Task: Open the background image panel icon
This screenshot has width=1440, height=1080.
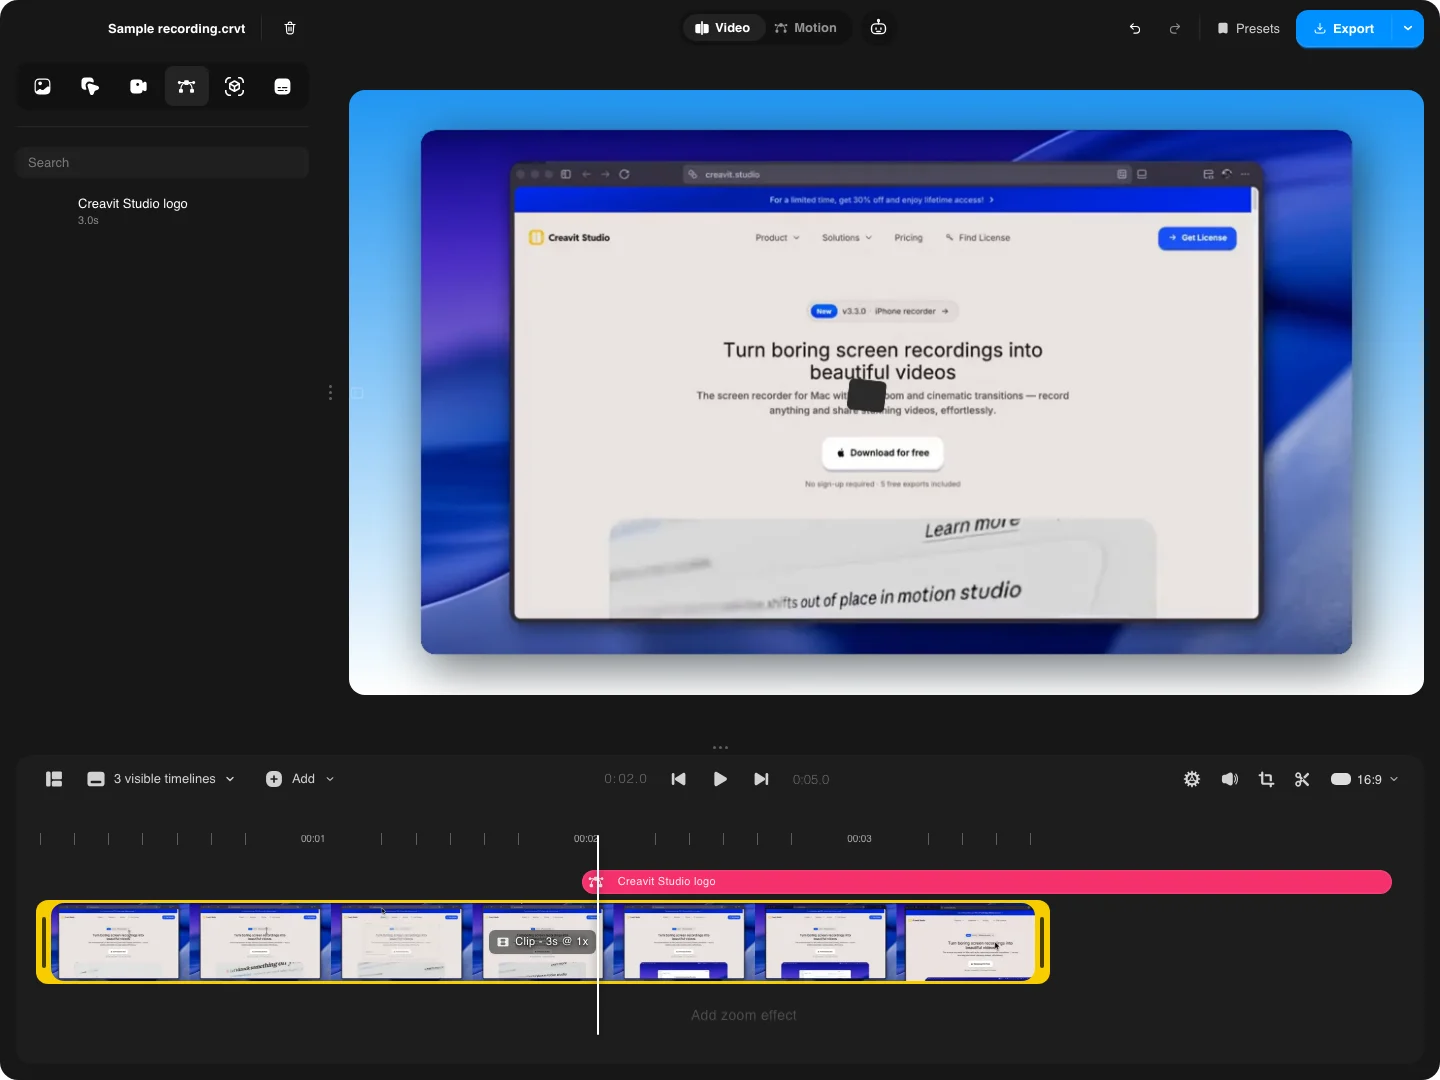Action: coord(42,86)
